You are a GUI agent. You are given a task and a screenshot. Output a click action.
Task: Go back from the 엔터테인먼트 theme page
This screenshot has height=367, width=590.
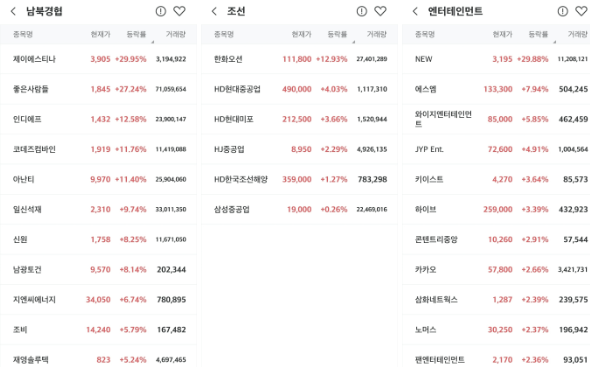click(x=415, y=11)
